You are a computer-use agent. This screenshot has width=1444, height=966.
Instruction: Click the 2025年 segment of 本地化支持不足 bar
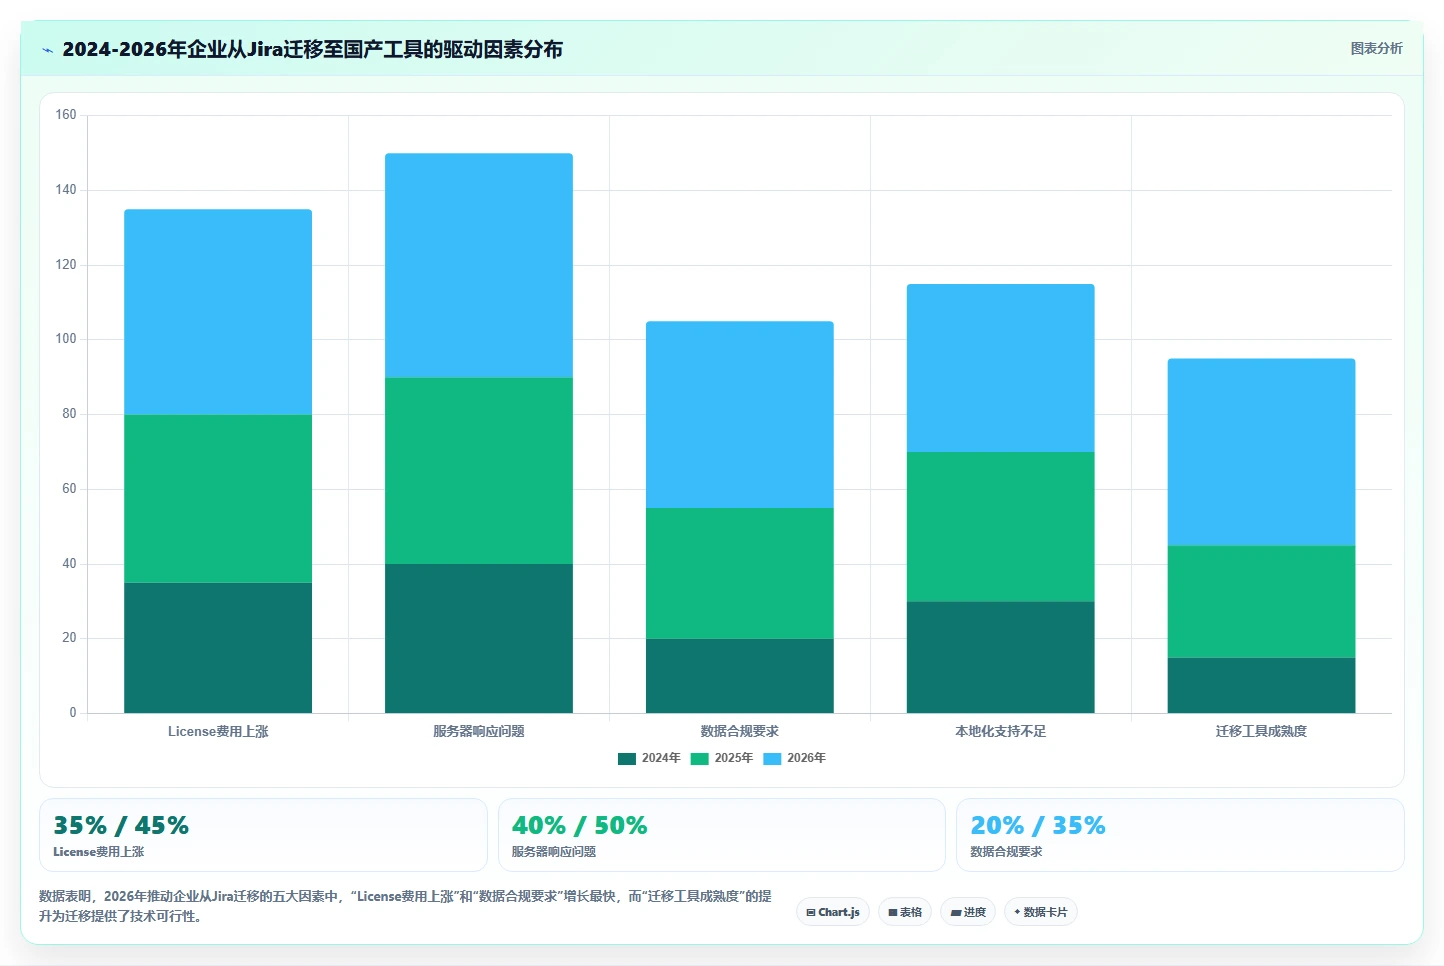tap(1001, 527)
